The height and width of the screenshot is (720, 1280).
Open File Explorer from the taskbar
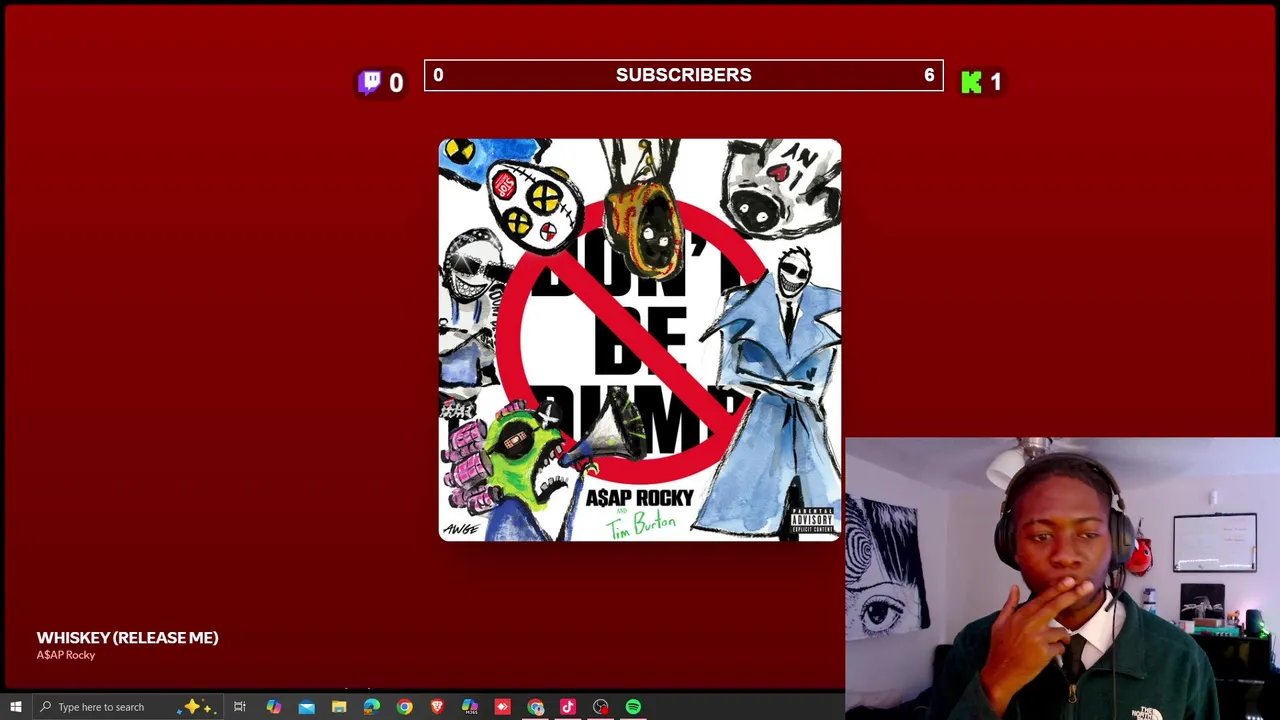point(339,707)
